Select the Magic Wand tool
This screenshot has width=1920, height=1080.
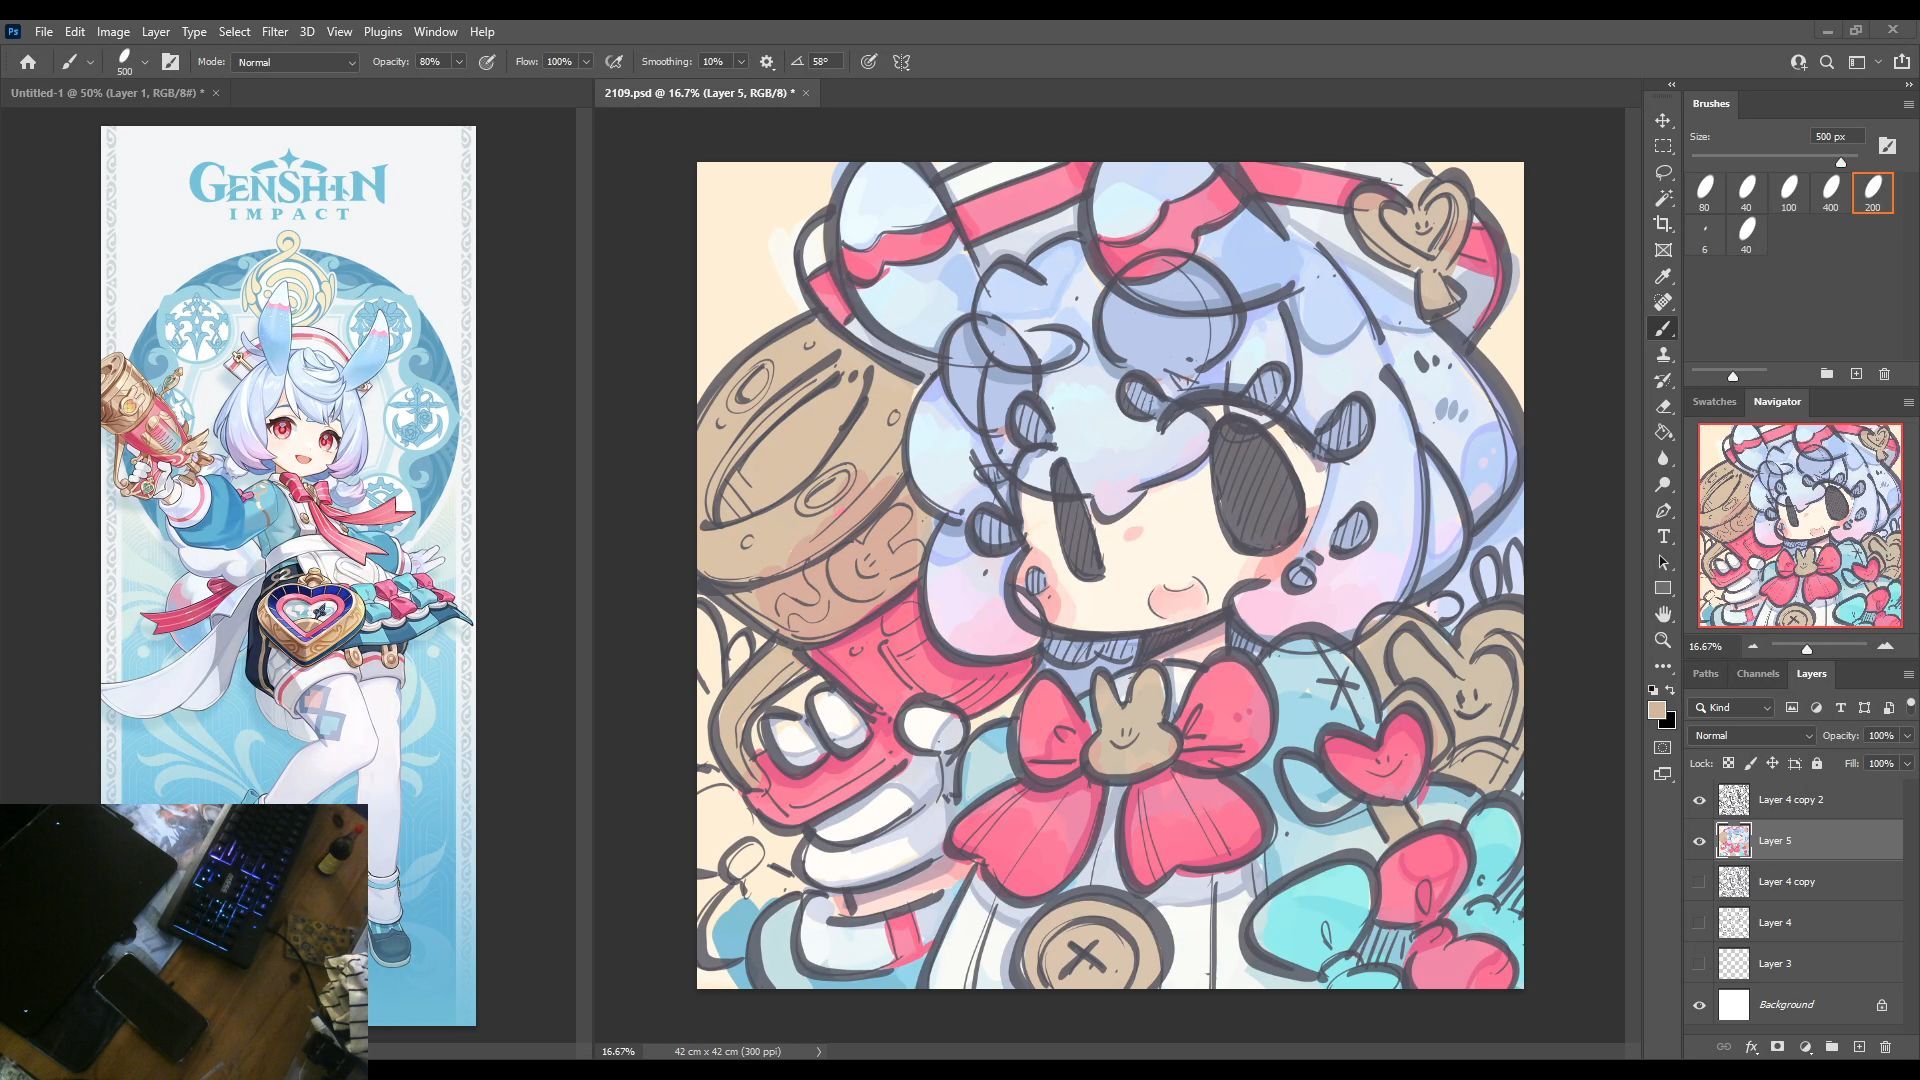(1663, 198)
